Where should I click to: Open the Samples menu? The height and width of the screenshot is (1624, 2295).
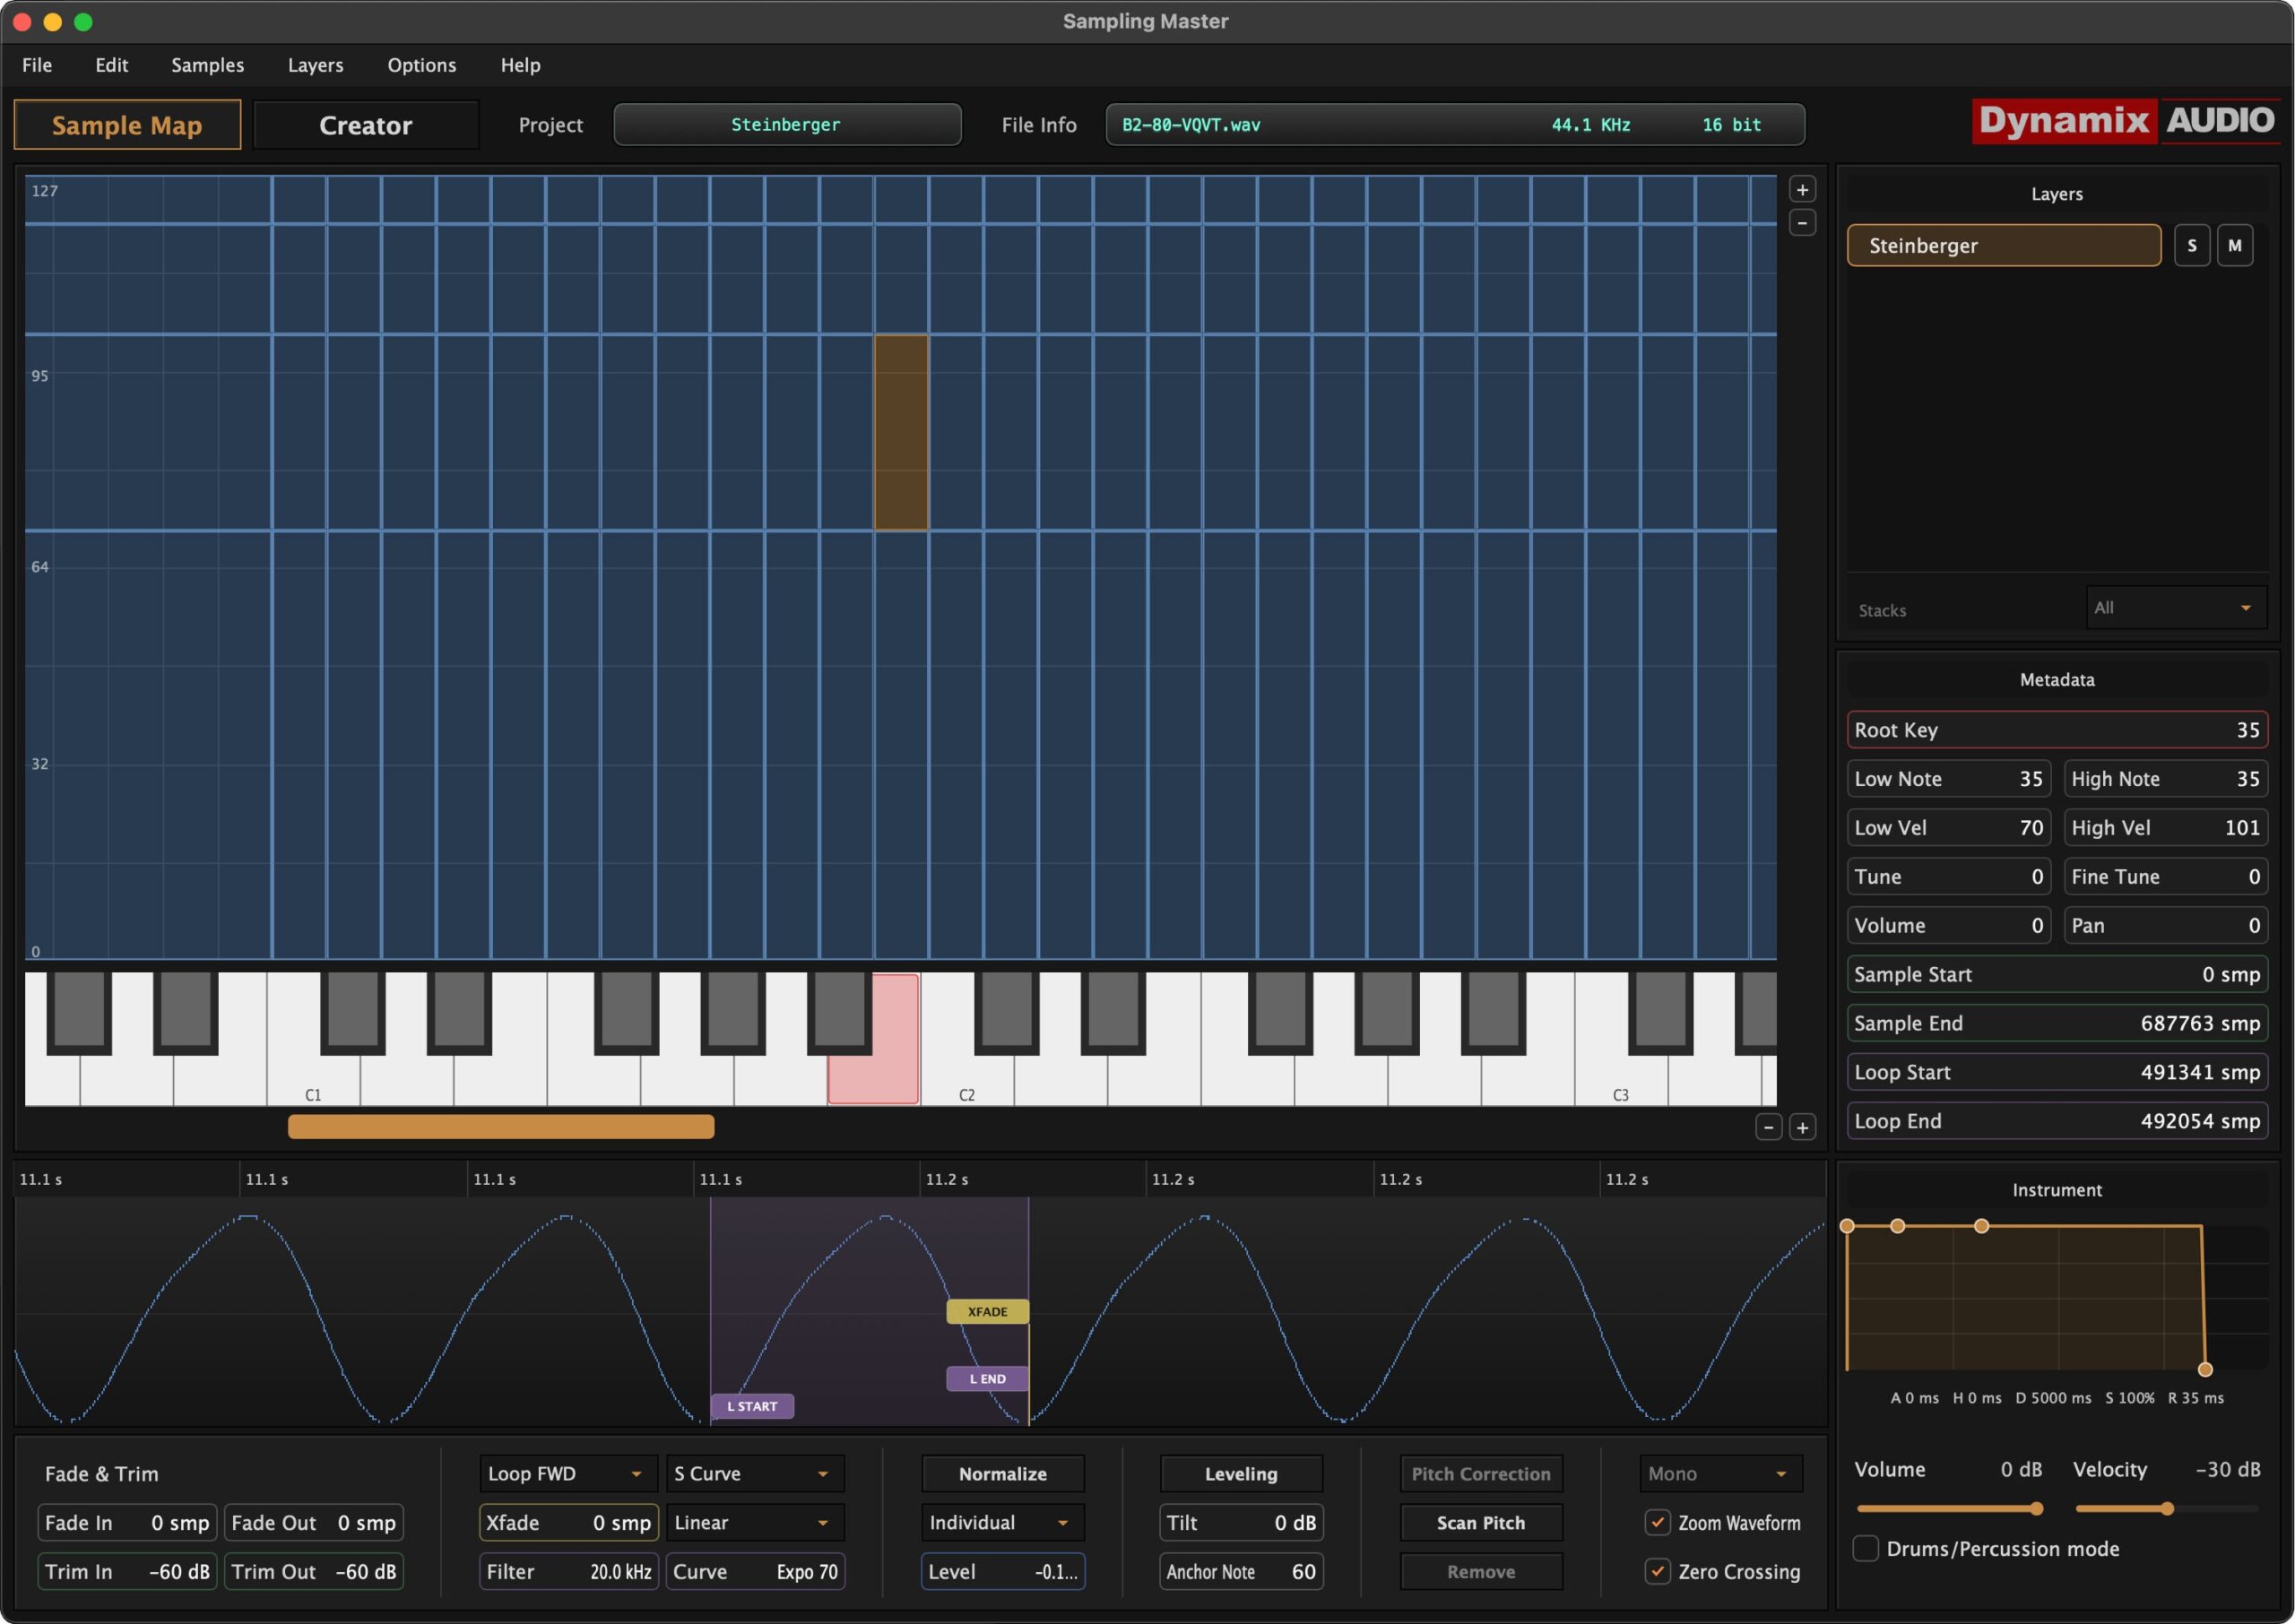[207, 65]
